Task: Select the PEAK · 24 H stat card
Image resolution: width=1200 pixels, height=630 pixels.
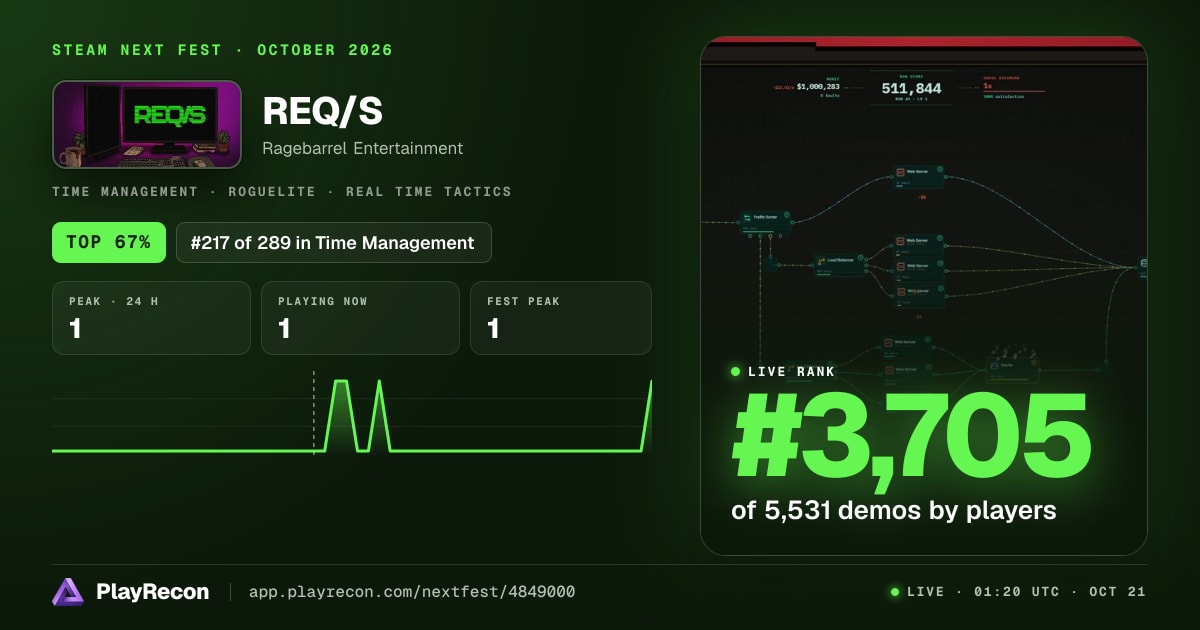Action: [x=151, y=318]
